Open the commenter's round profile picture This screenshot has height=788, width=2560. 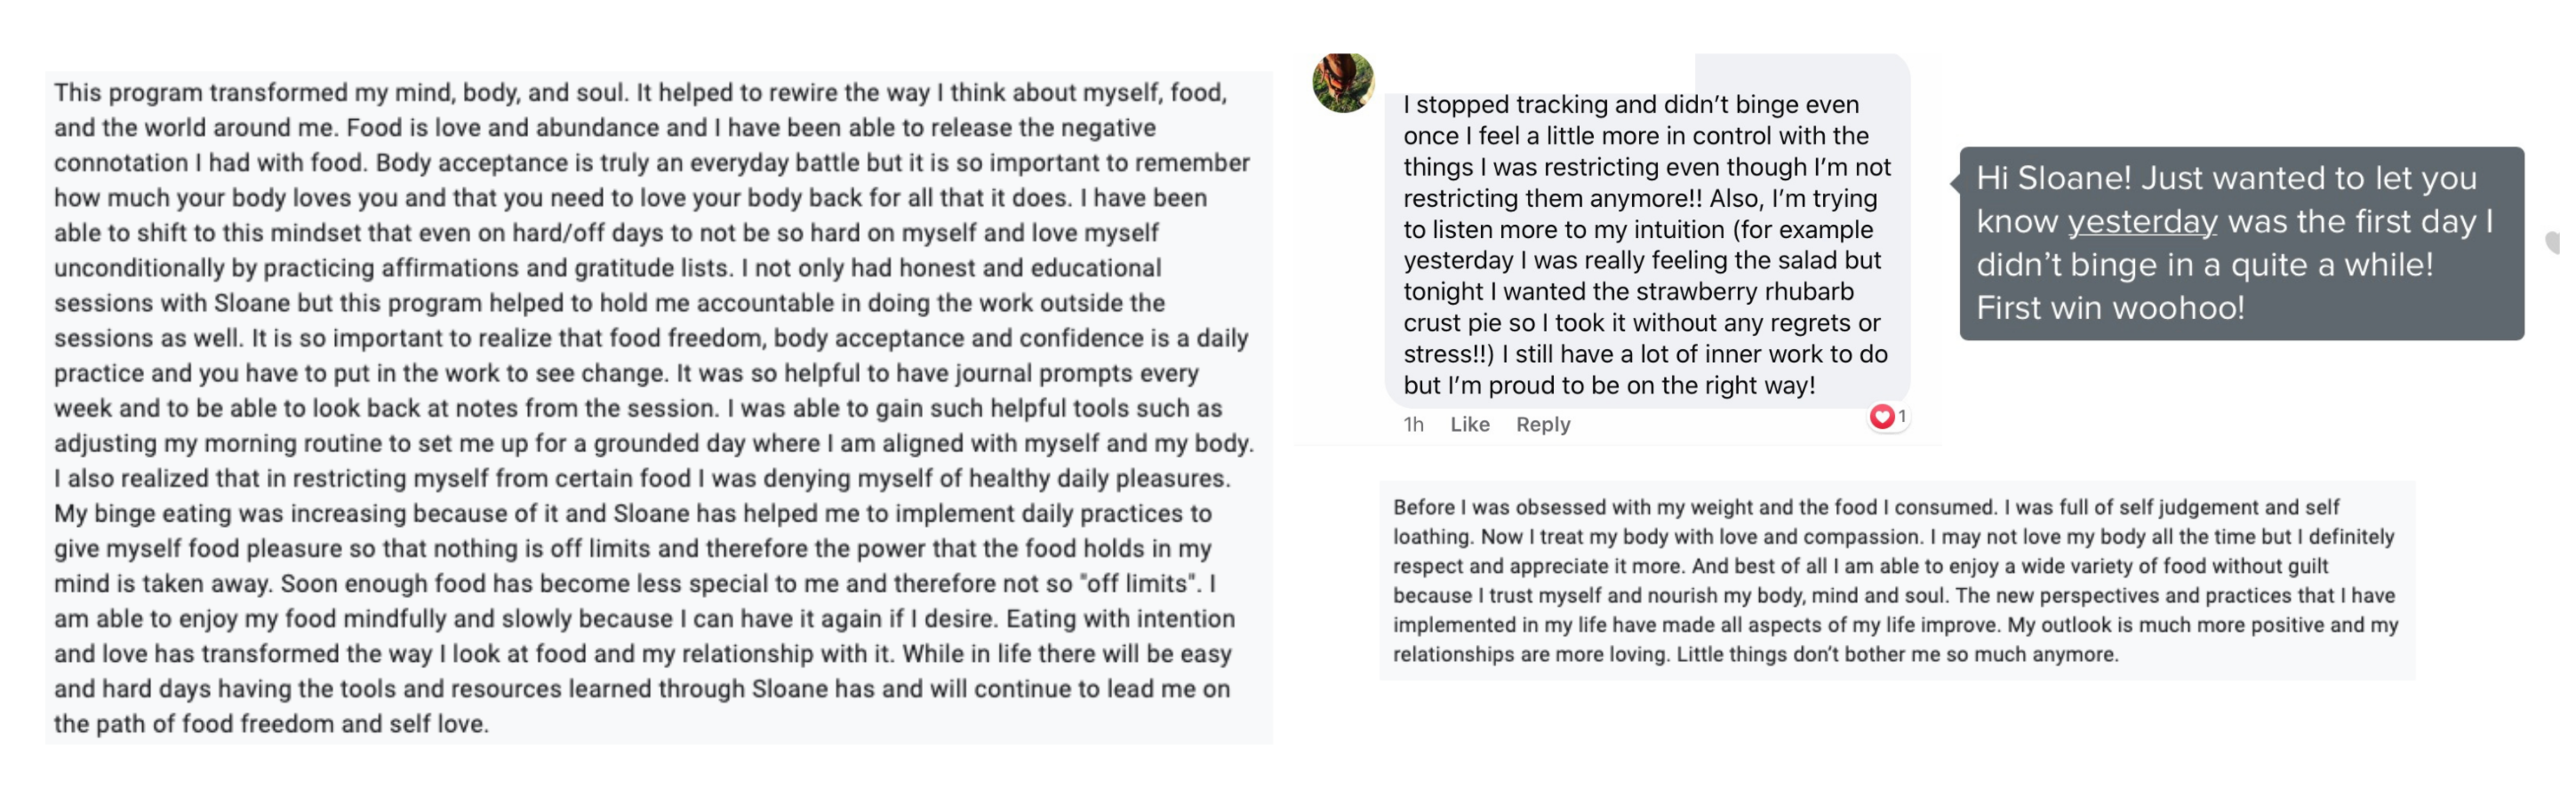tap(1342, 82)
